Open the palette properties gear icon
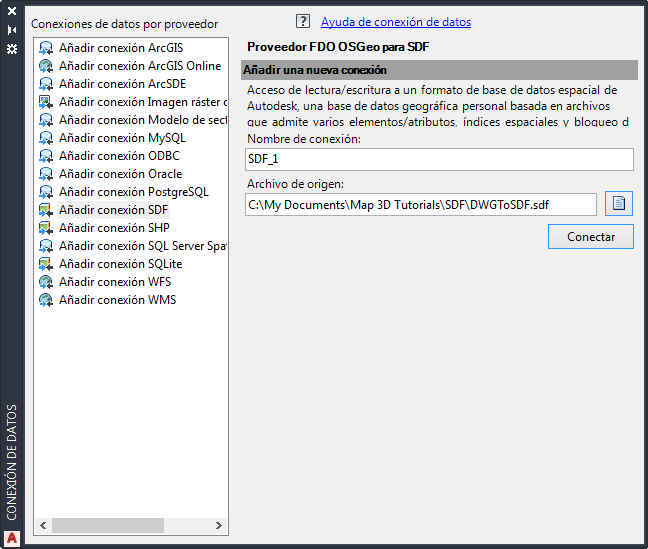Image resolution: width=648 pixels, height=549 pixels. 12,47
